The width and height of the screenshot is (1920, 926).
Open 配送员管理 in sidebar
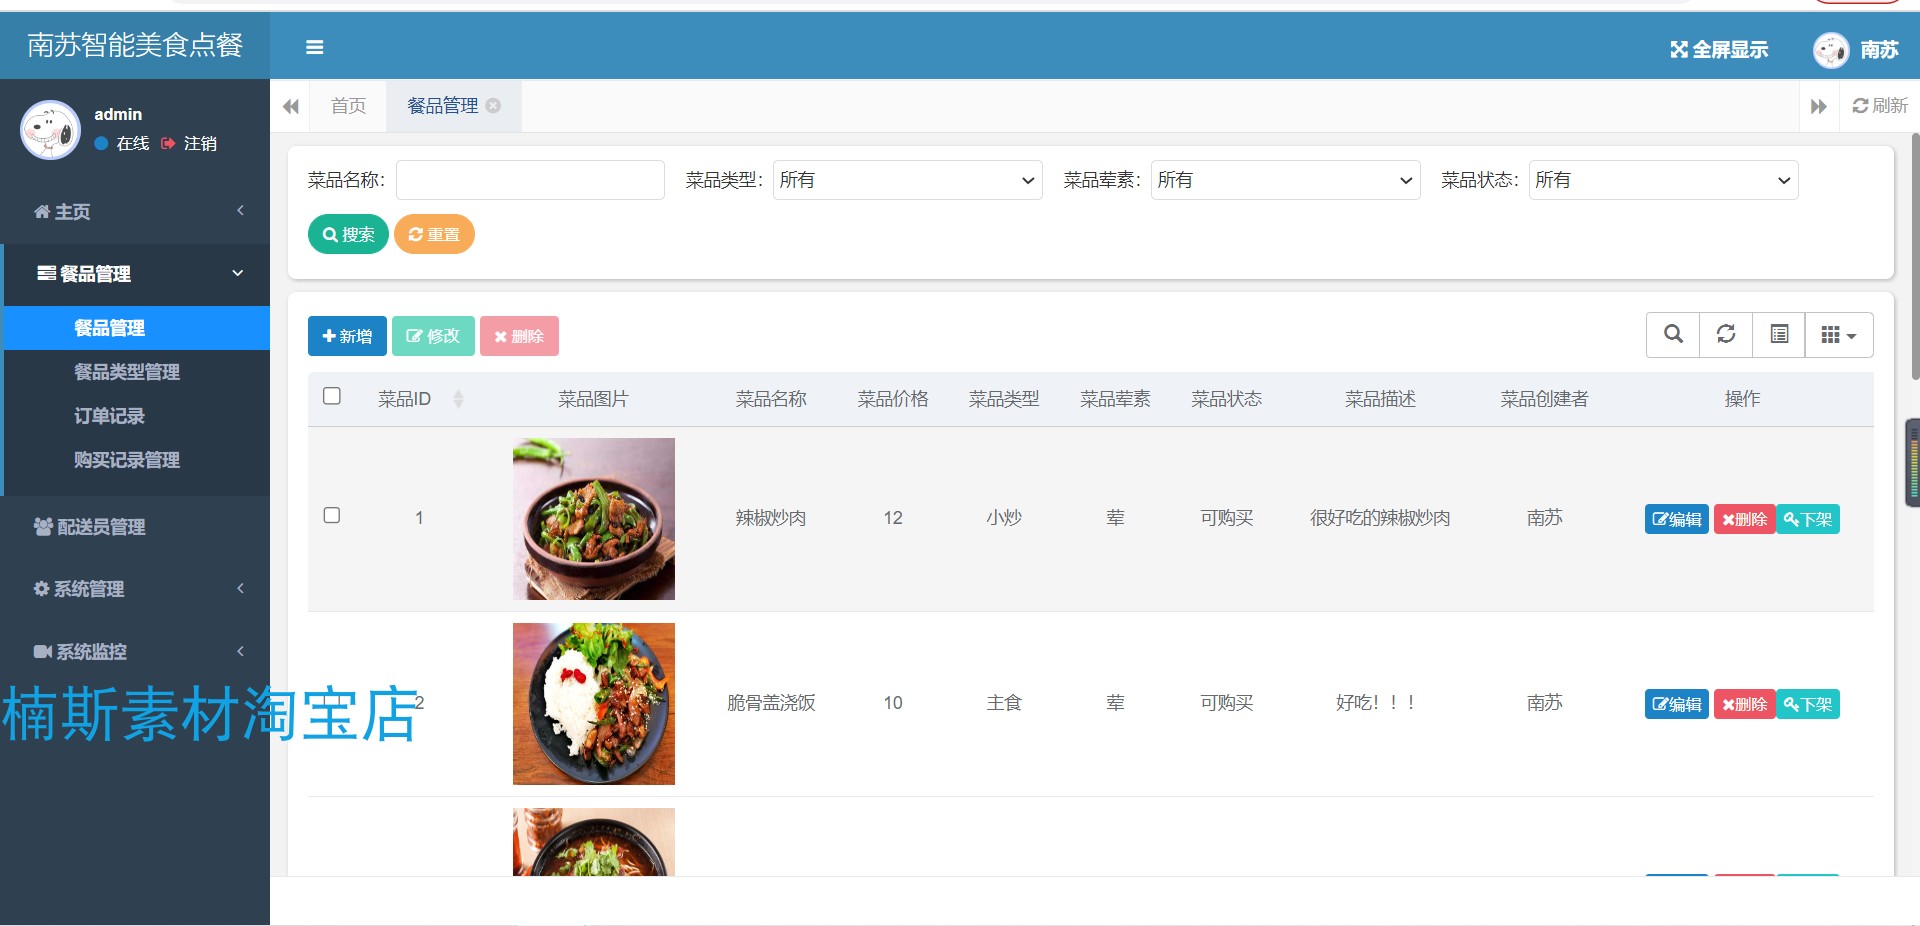tap(135, 526)
